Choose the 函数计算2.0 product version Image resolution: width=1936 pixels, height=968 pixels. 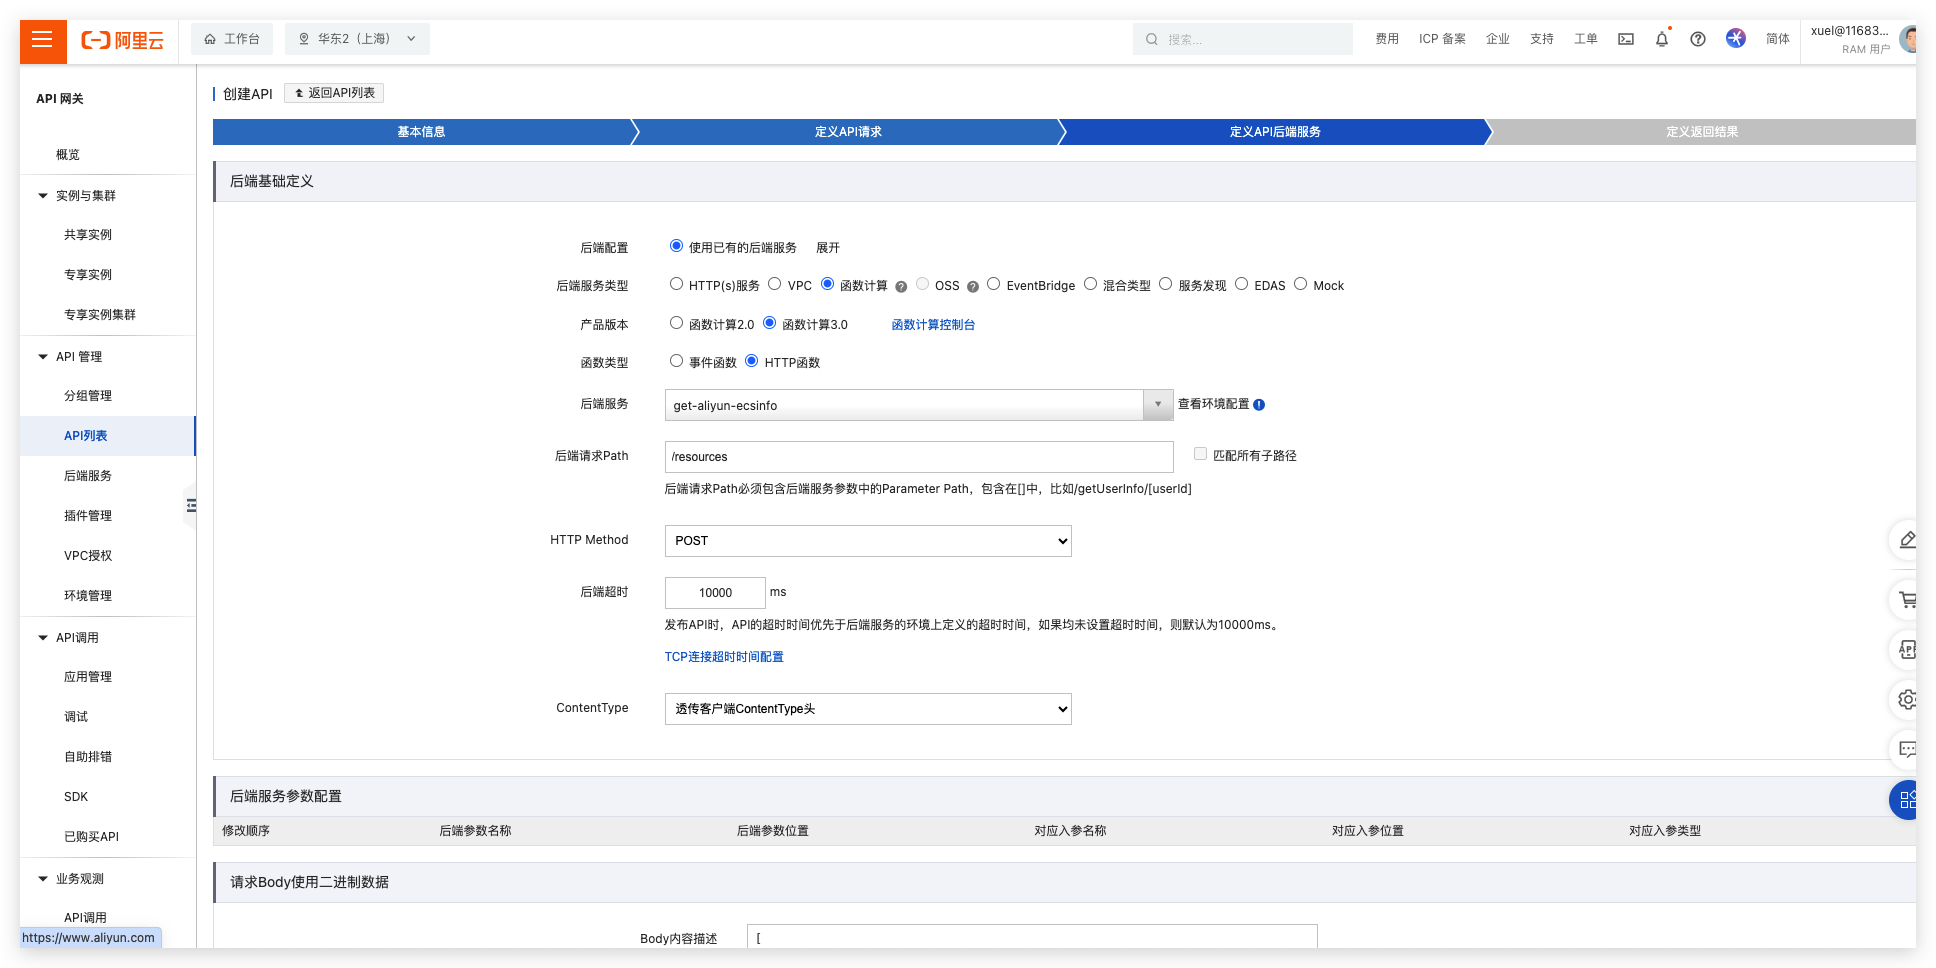click(x=677, y=323)
